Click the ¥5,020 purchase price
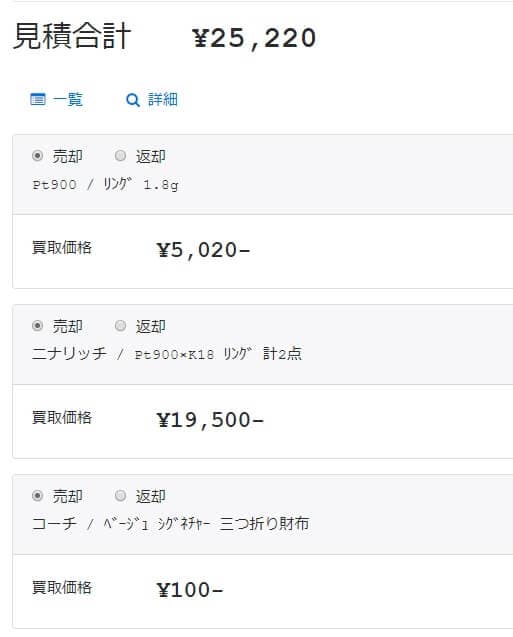The height and width of the screenshot is (637, 513). click(x=203, y=250)
